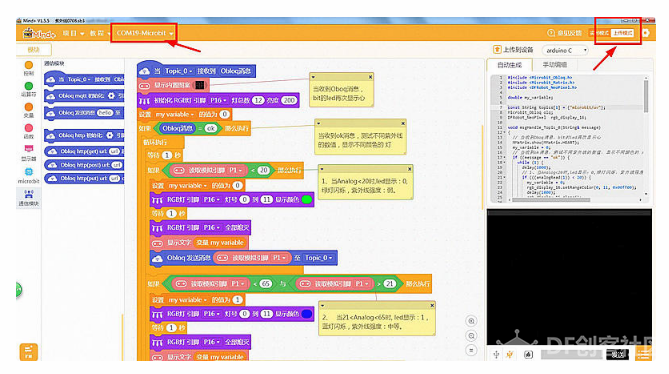Click the Obloq send message palette block
Screen dimensions: 669x374
point(84,113)
